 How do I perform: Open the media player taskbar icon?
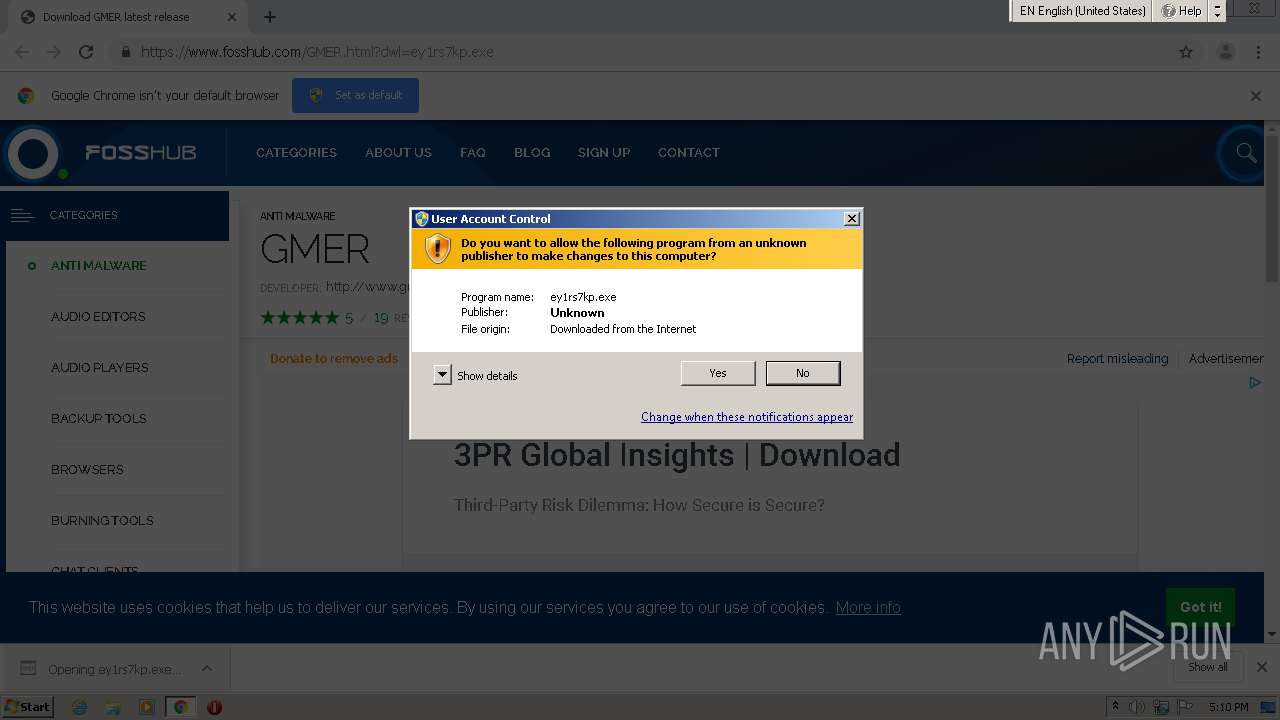(x=147, y=707)
